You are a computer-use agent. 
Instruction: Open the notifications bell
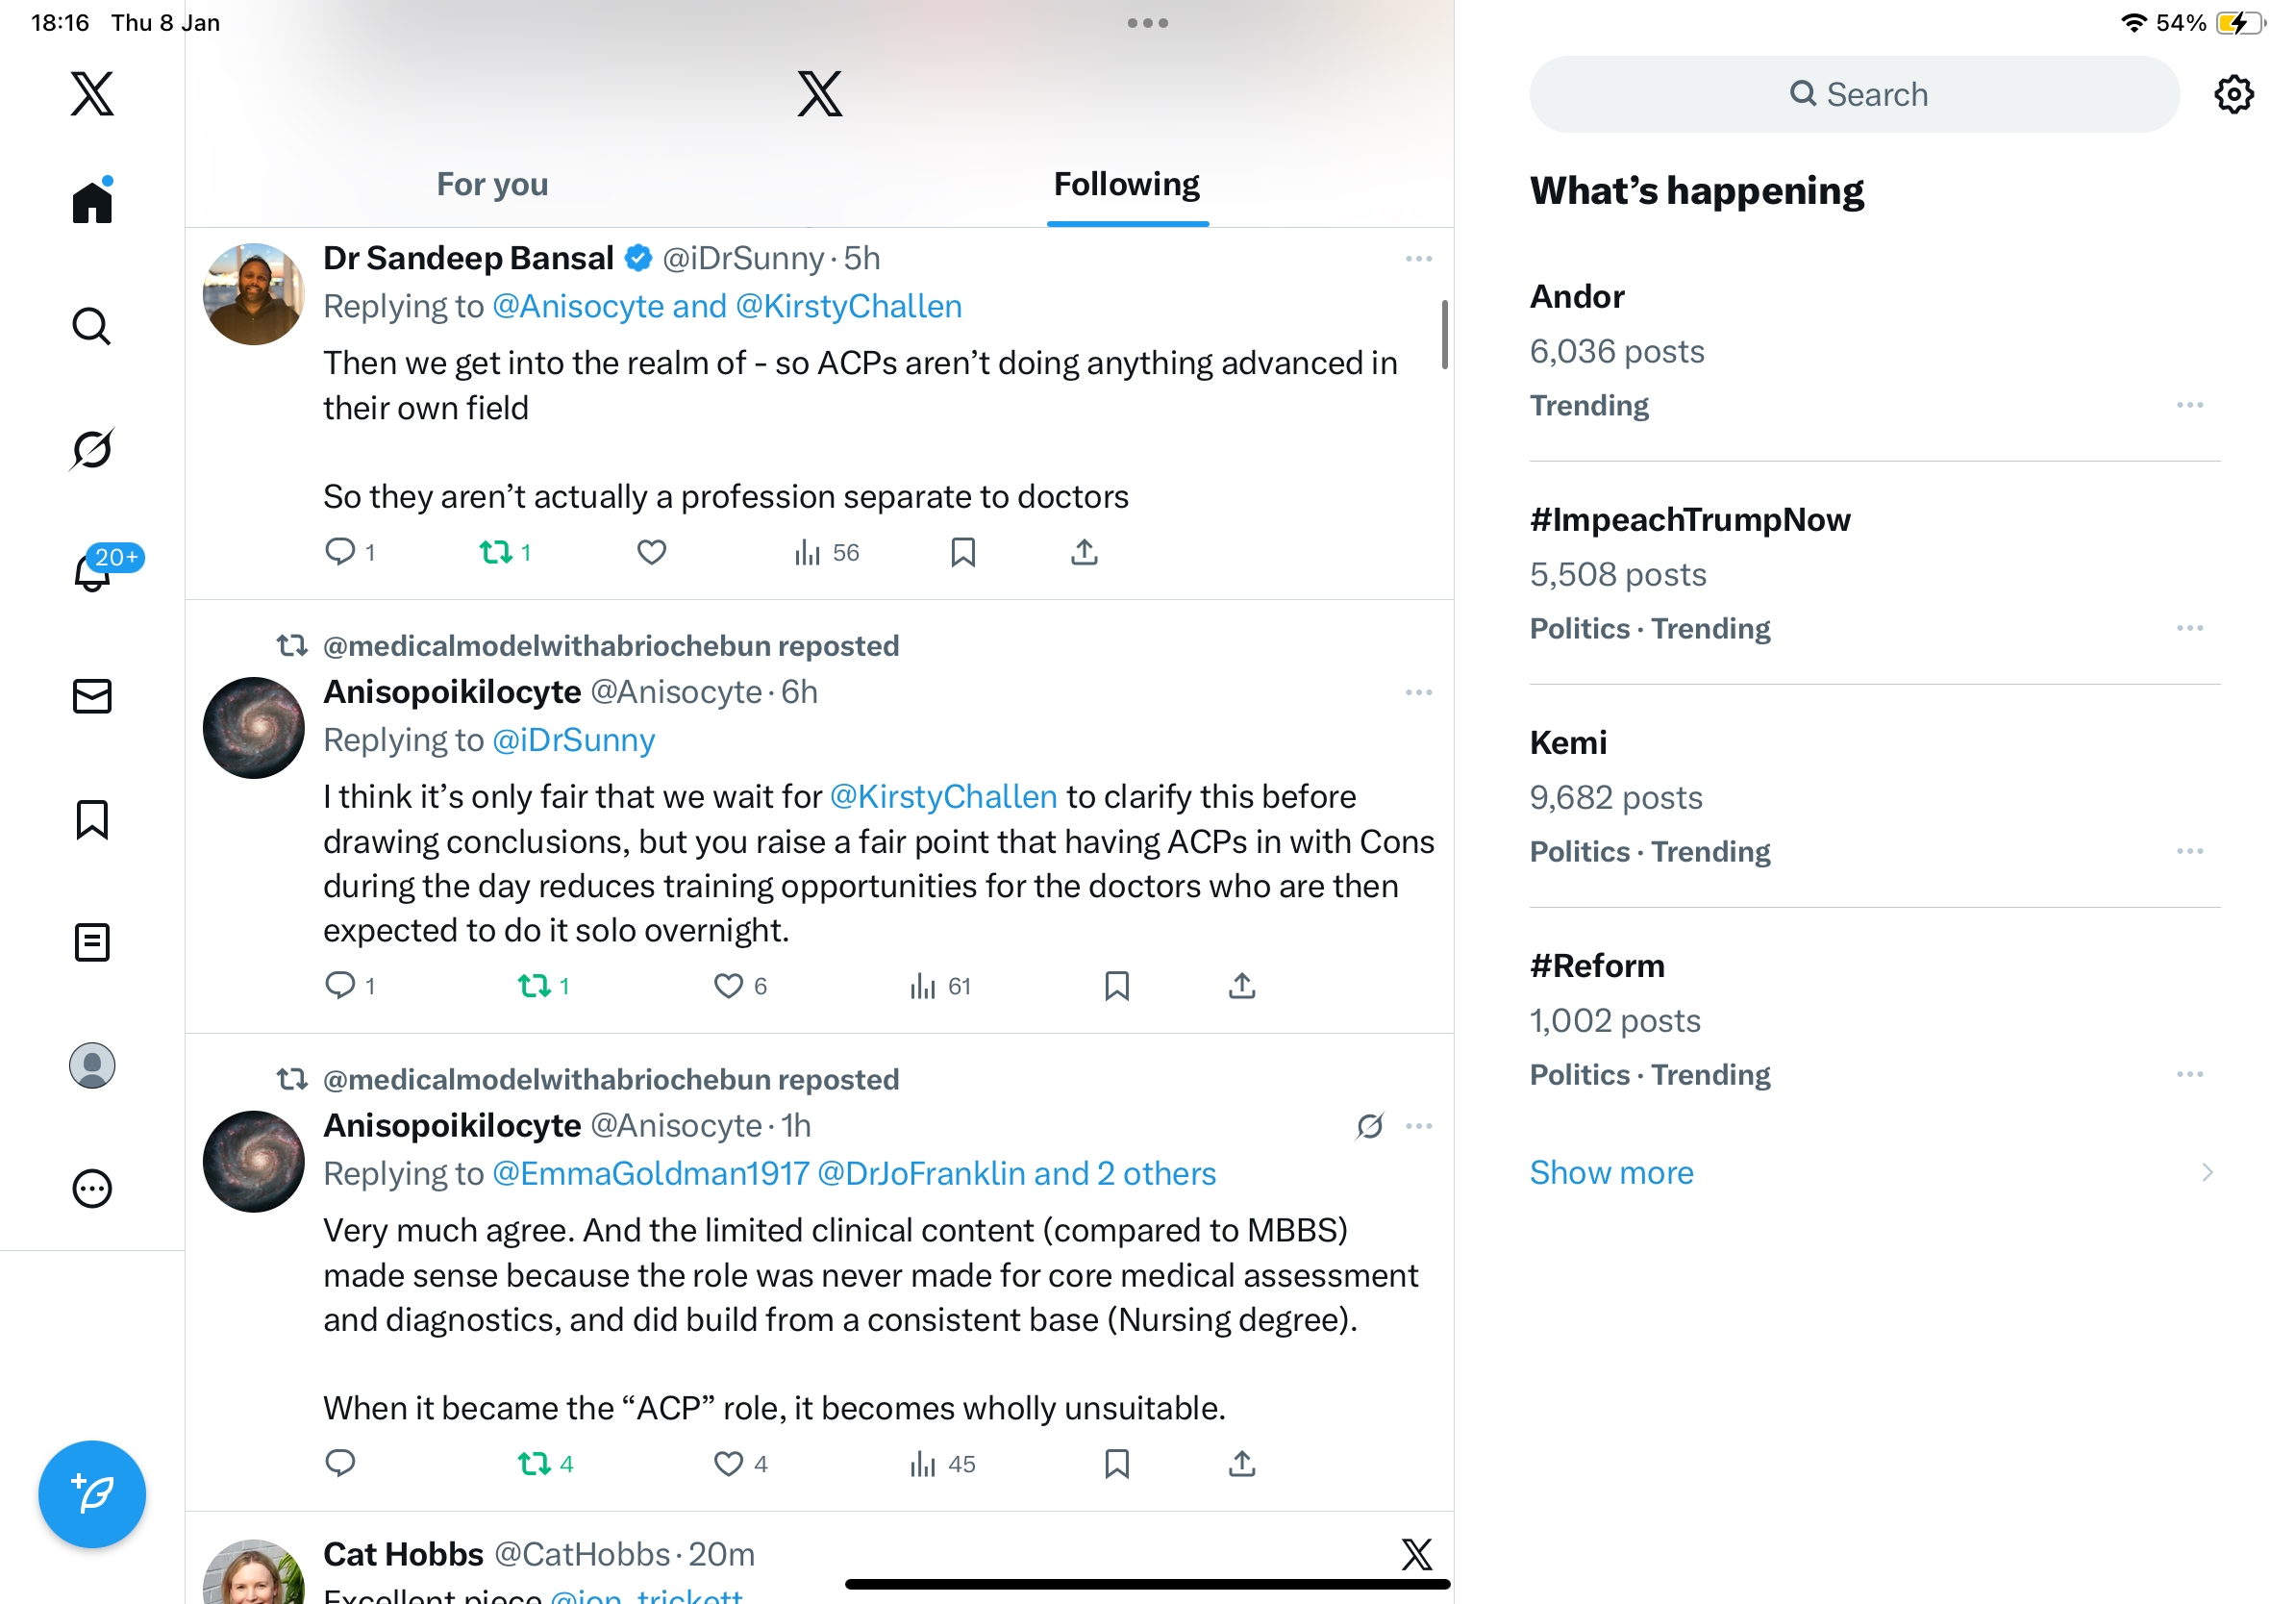tap(92, 573)
